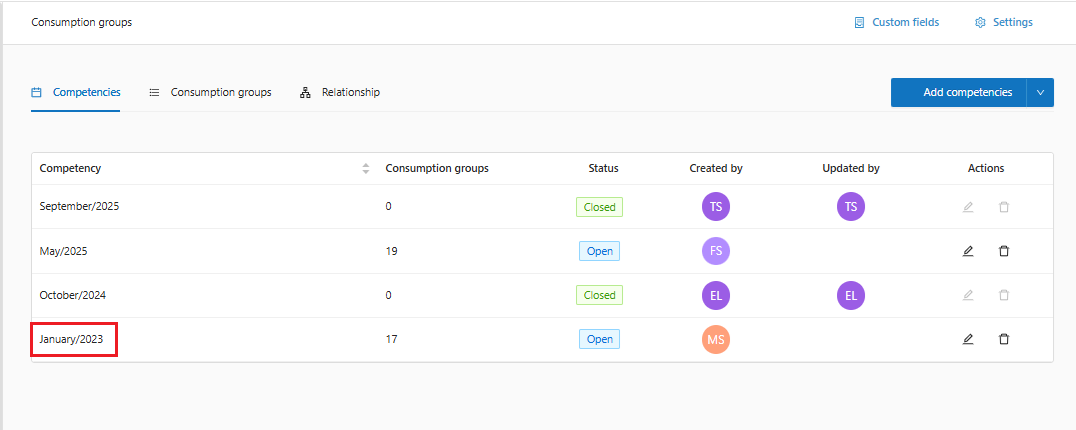Viewport: 1076px width, 430px height.
Task: Click the FS creator avatar
Action: (716, 251)
